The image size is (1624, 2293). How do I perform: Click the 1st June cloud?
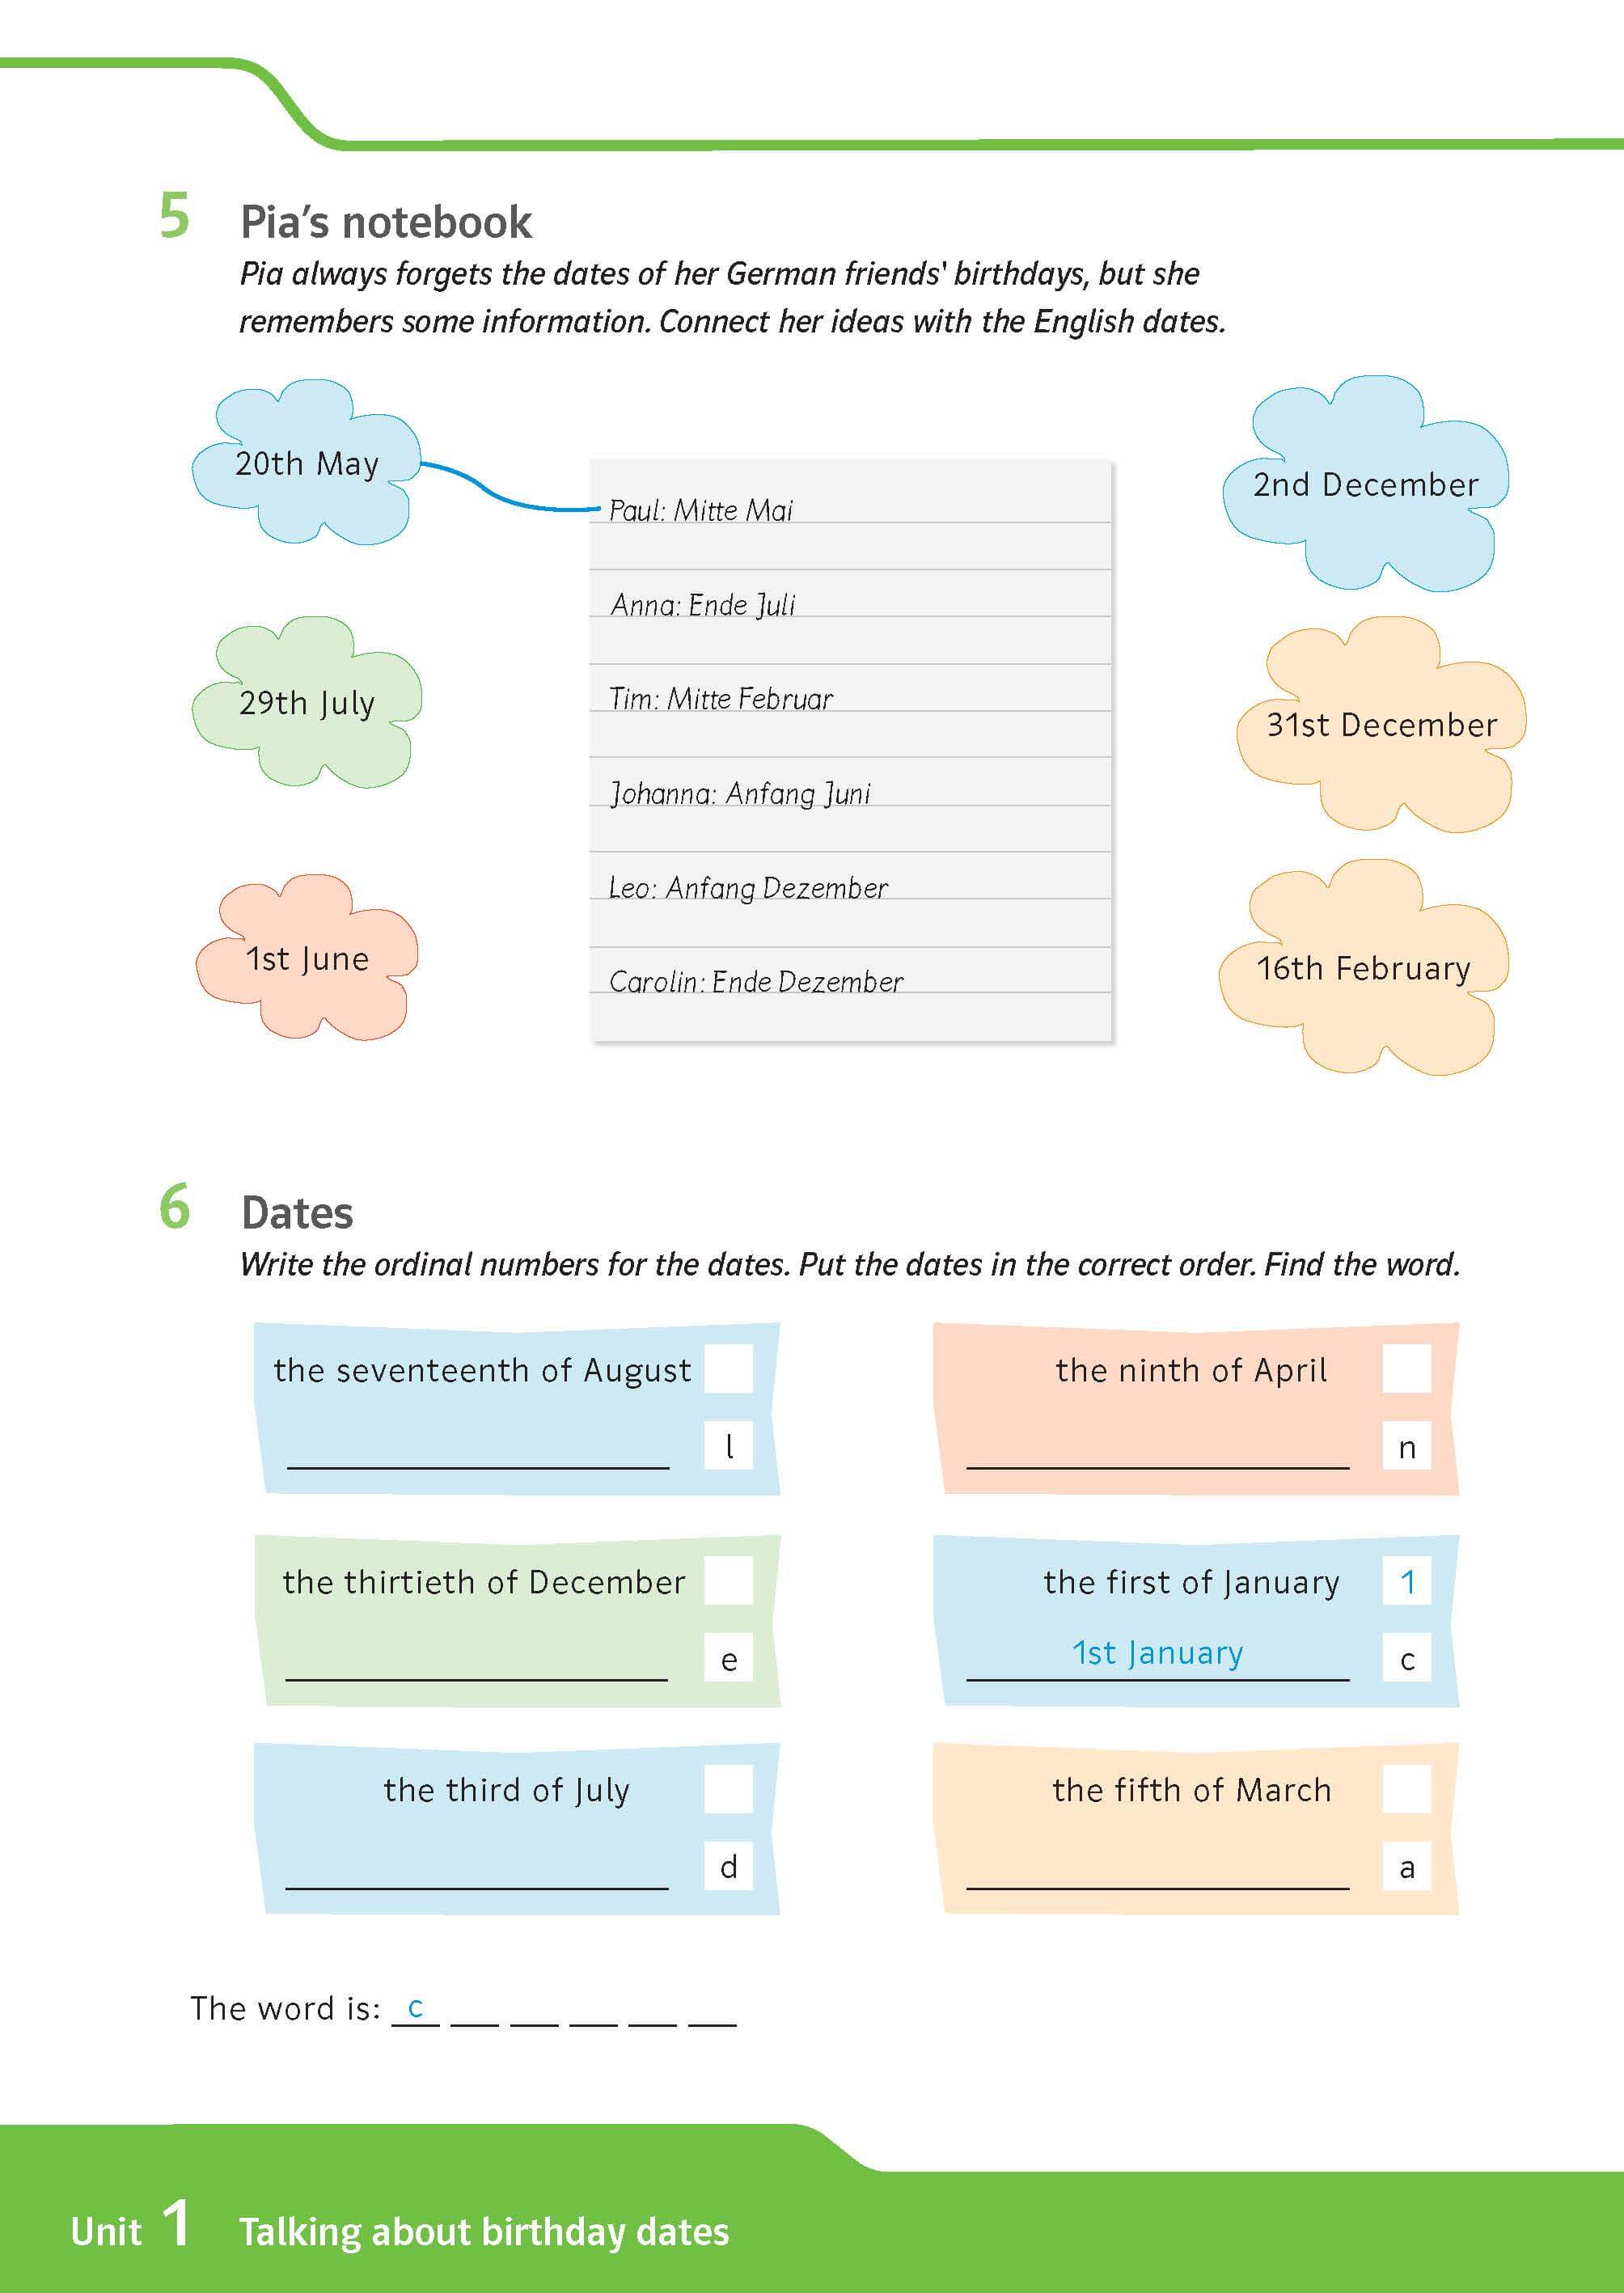click(306, 957)
